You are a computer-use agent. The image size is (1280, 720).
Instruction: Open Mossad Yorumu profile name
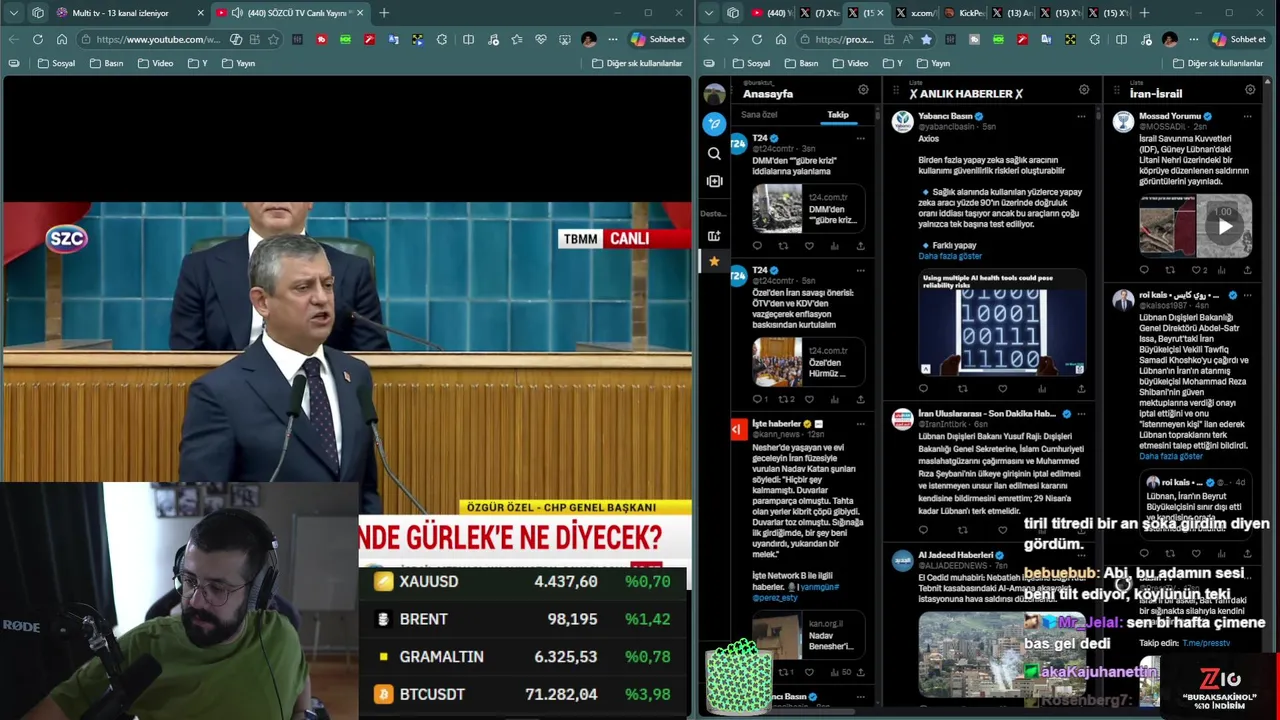[x=1170, y=116]
